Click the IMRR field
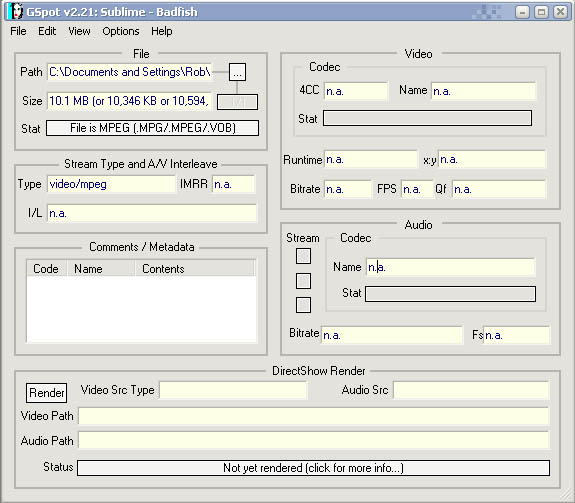 233,184
